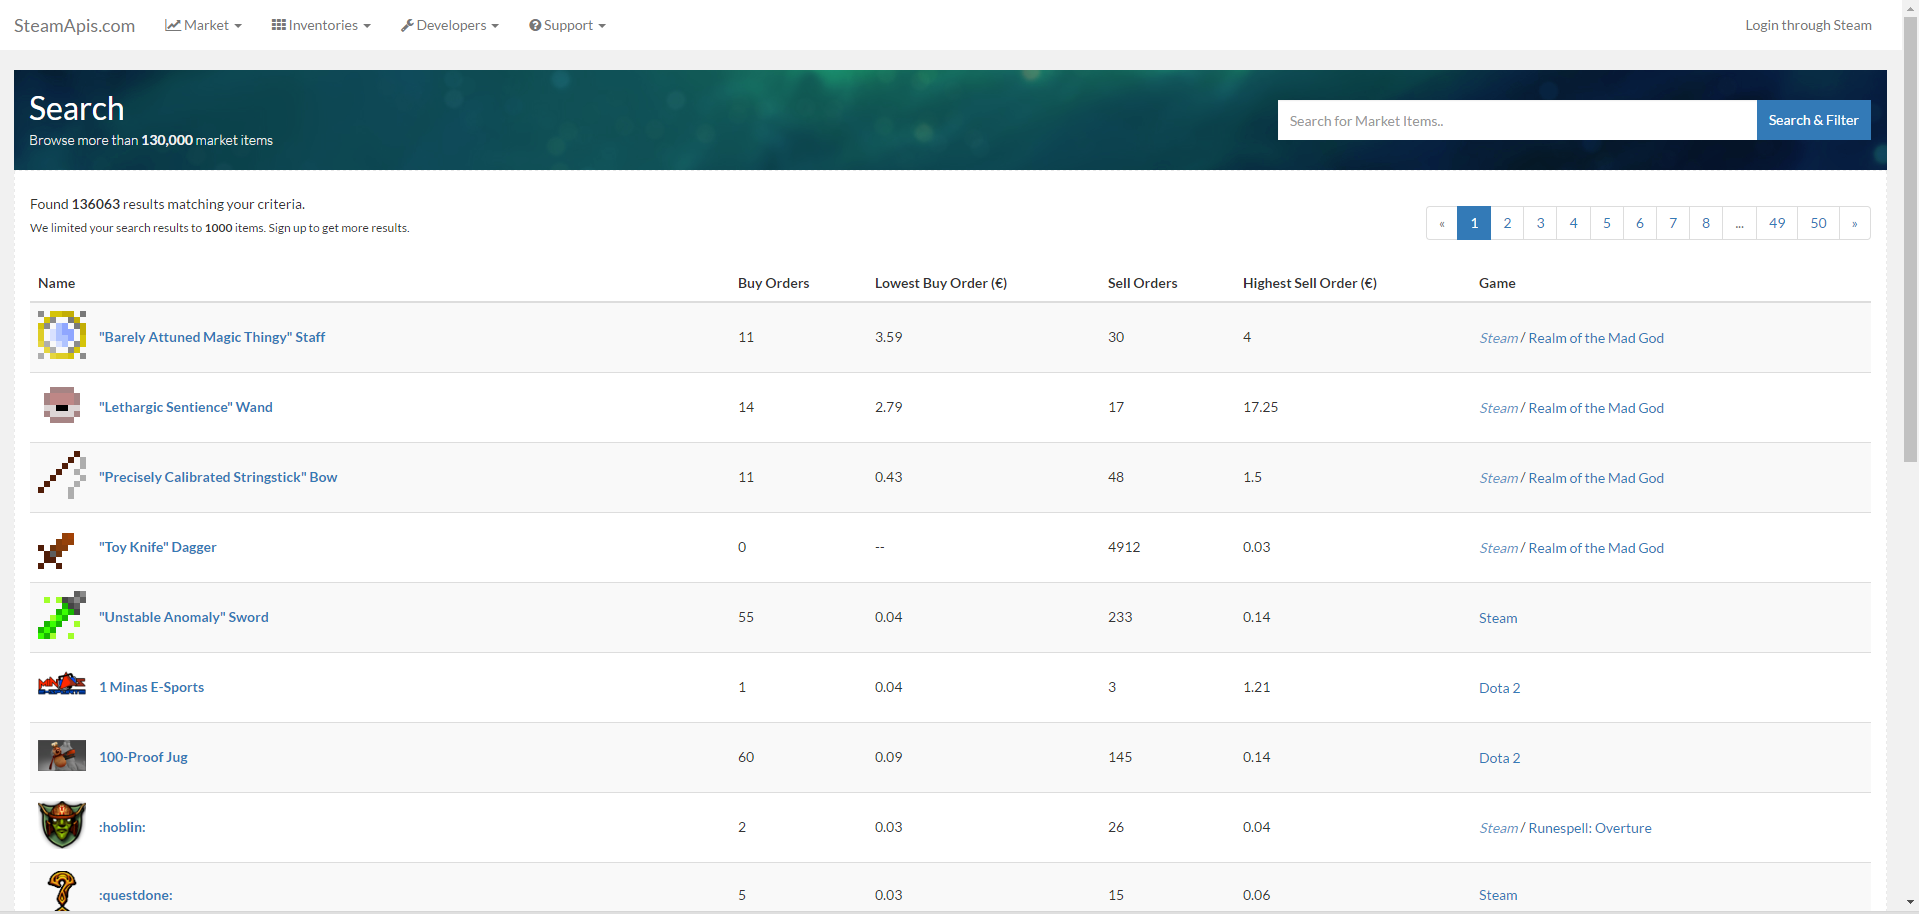Viewport: 1919px width, 914px height.
Task: Click Realm of the Mad God in Bow row
Action: click(x=1596, y=478)
